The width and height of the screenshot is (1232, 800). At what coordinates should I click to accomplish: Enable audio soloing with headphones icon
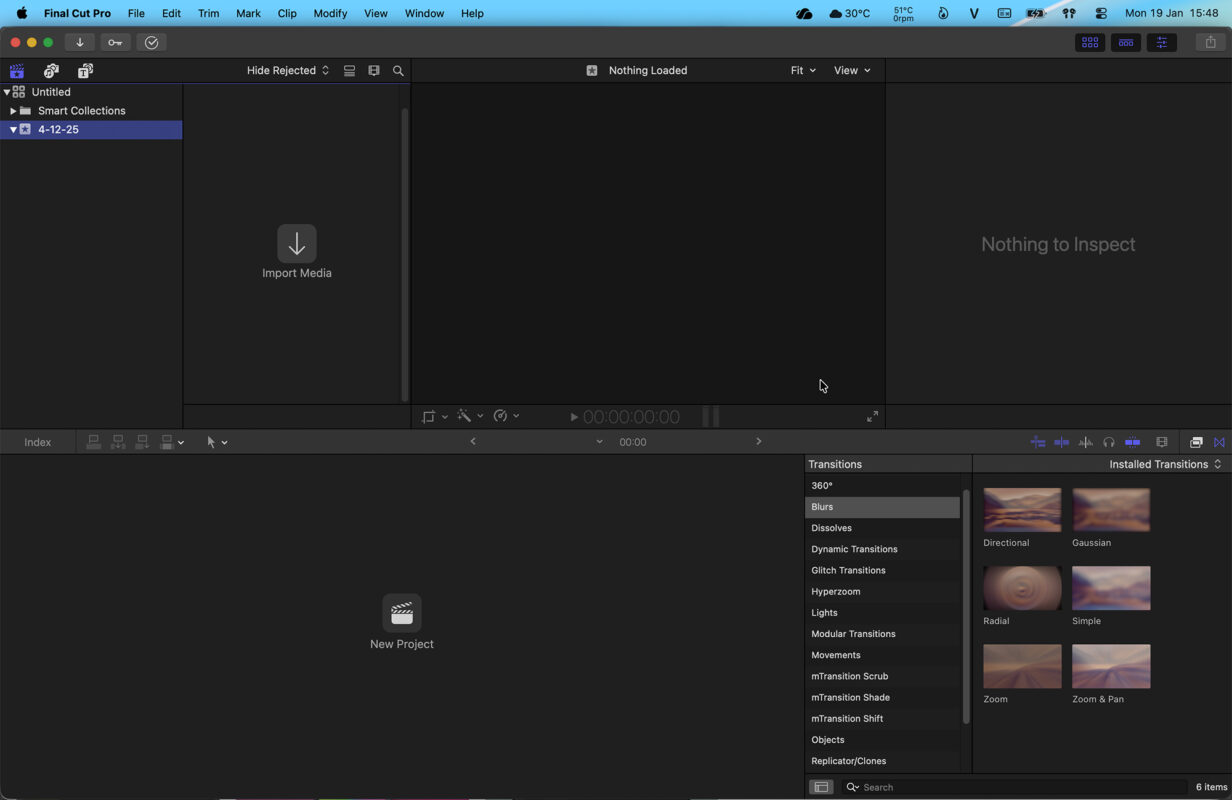1109,441
